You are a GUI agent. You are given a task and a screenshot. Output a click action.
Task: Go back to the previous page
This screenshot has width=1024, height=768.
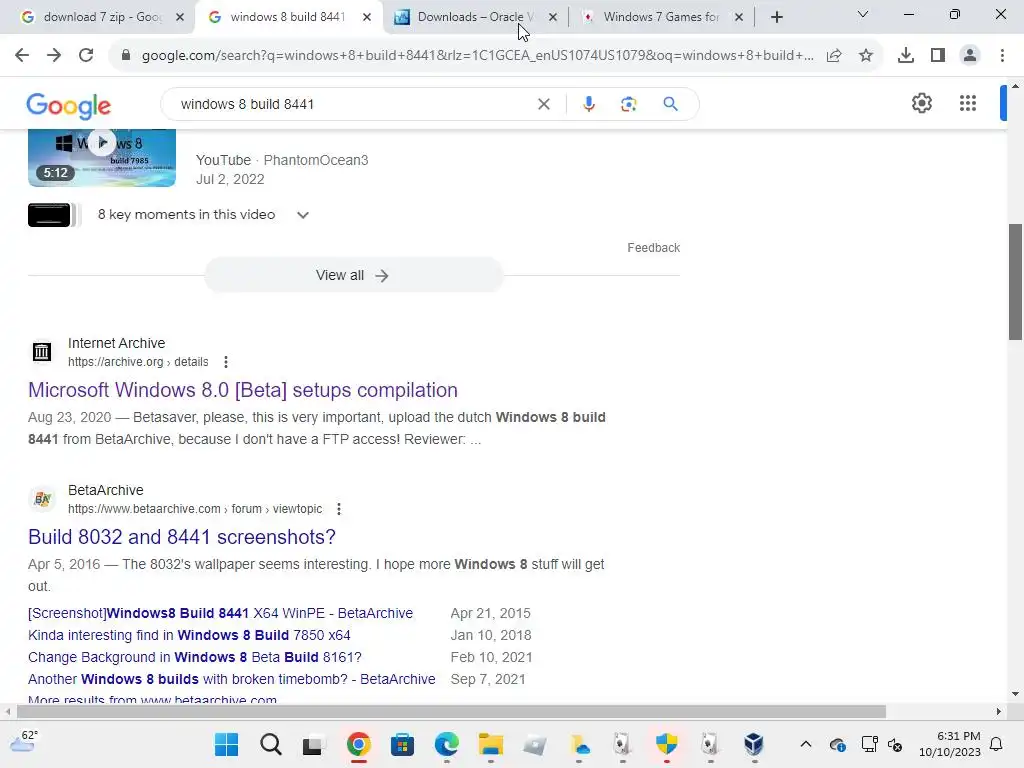[22, 56]
